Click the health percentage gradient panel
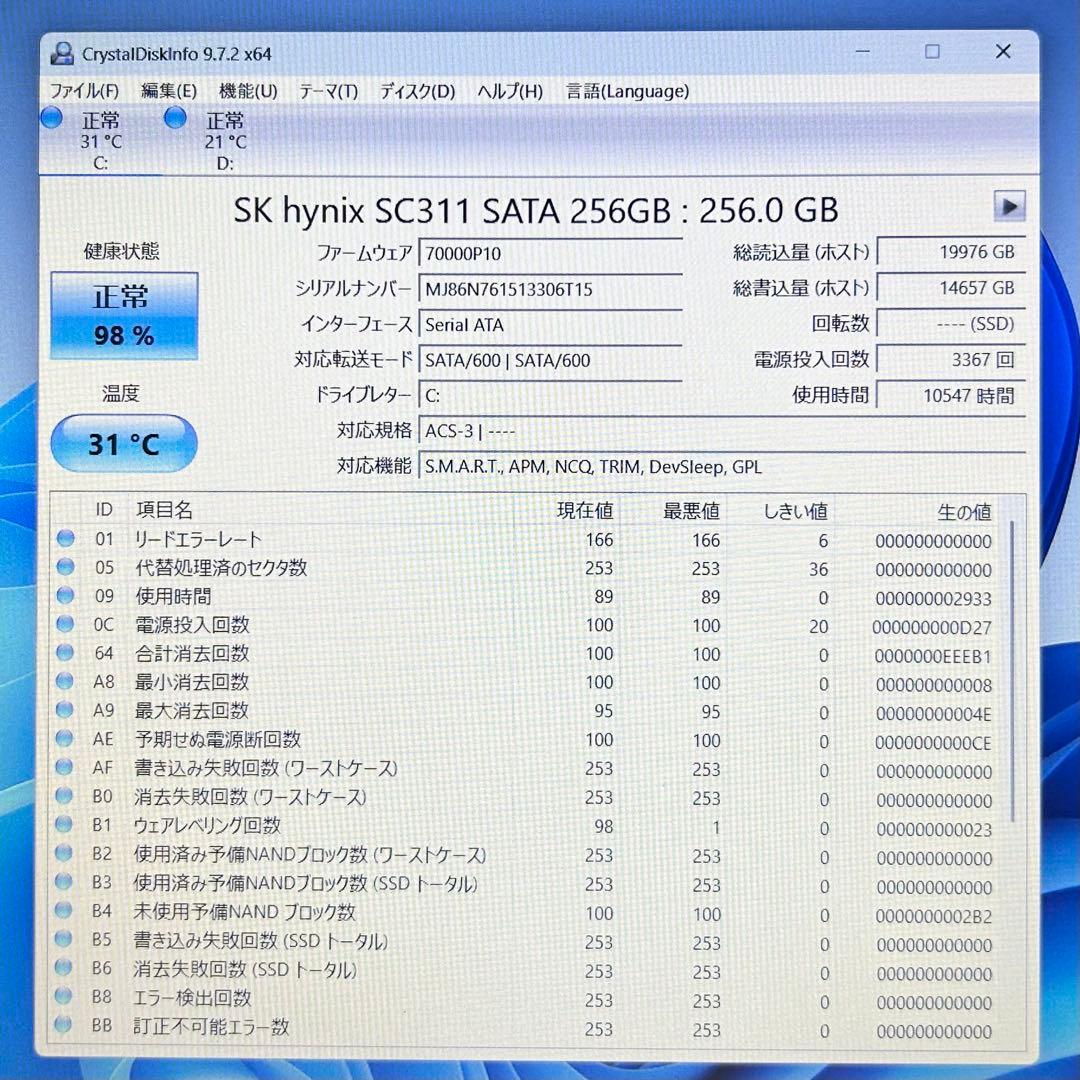The height and width of the screenshot is (1080, 1080). coord(123,315)
